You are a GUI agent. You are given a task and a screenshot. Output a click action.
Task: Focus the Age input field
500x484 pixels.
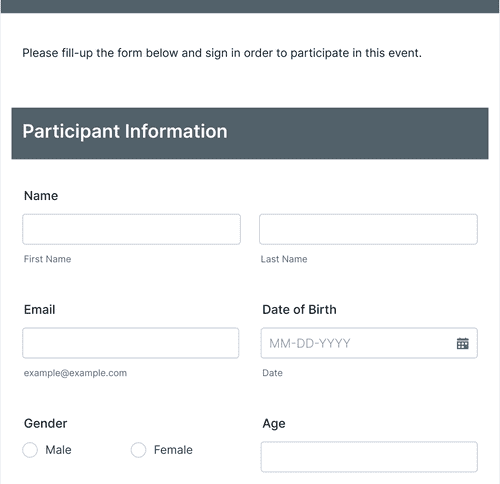369,457
